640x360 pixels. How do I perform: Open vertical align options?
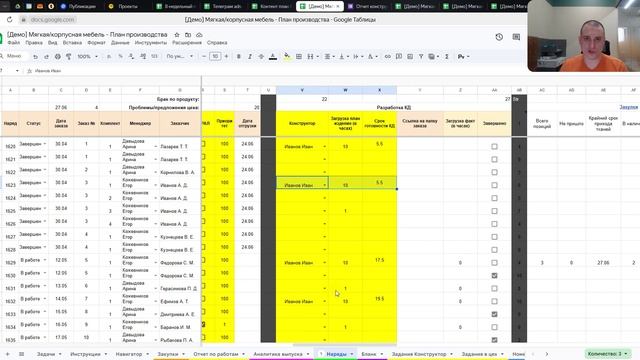(x=343, y=56)
